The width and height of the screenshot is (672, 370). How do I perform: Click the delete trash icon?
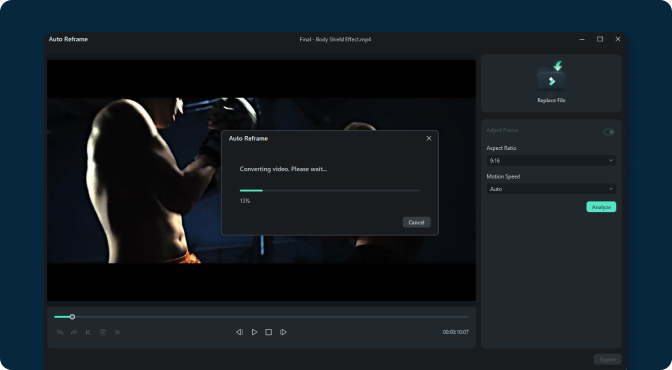tap(102, 332)
